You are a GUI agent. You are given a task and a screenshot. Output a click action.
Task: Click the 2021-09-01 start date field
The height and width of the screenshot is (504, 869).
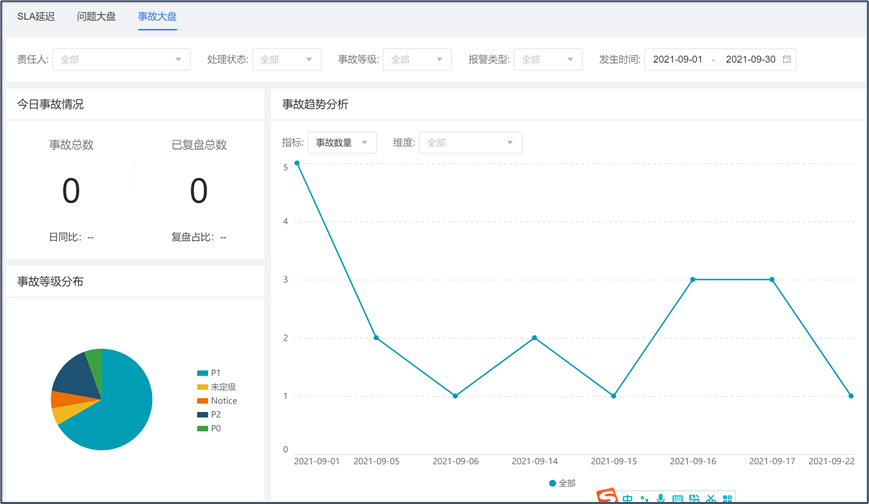[678, 60]
